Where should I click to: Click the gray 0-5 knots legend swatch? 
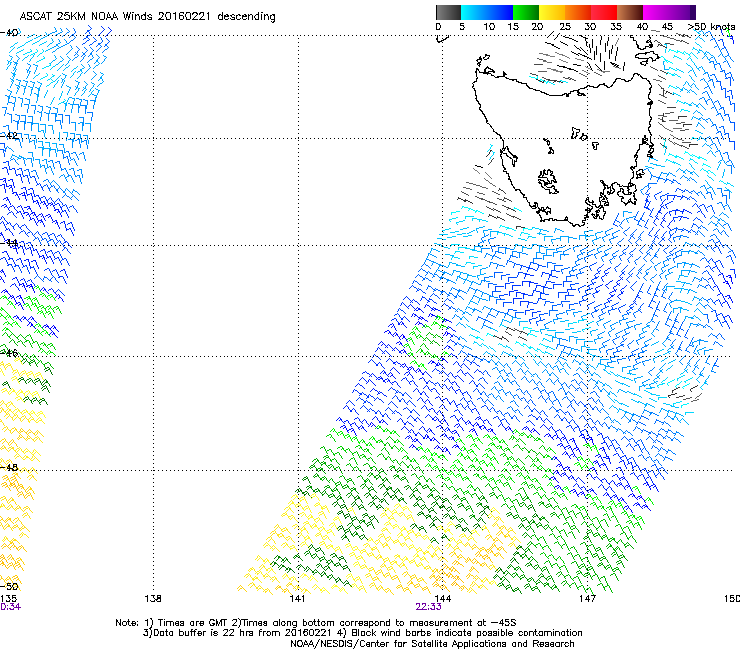pos(448,12)
